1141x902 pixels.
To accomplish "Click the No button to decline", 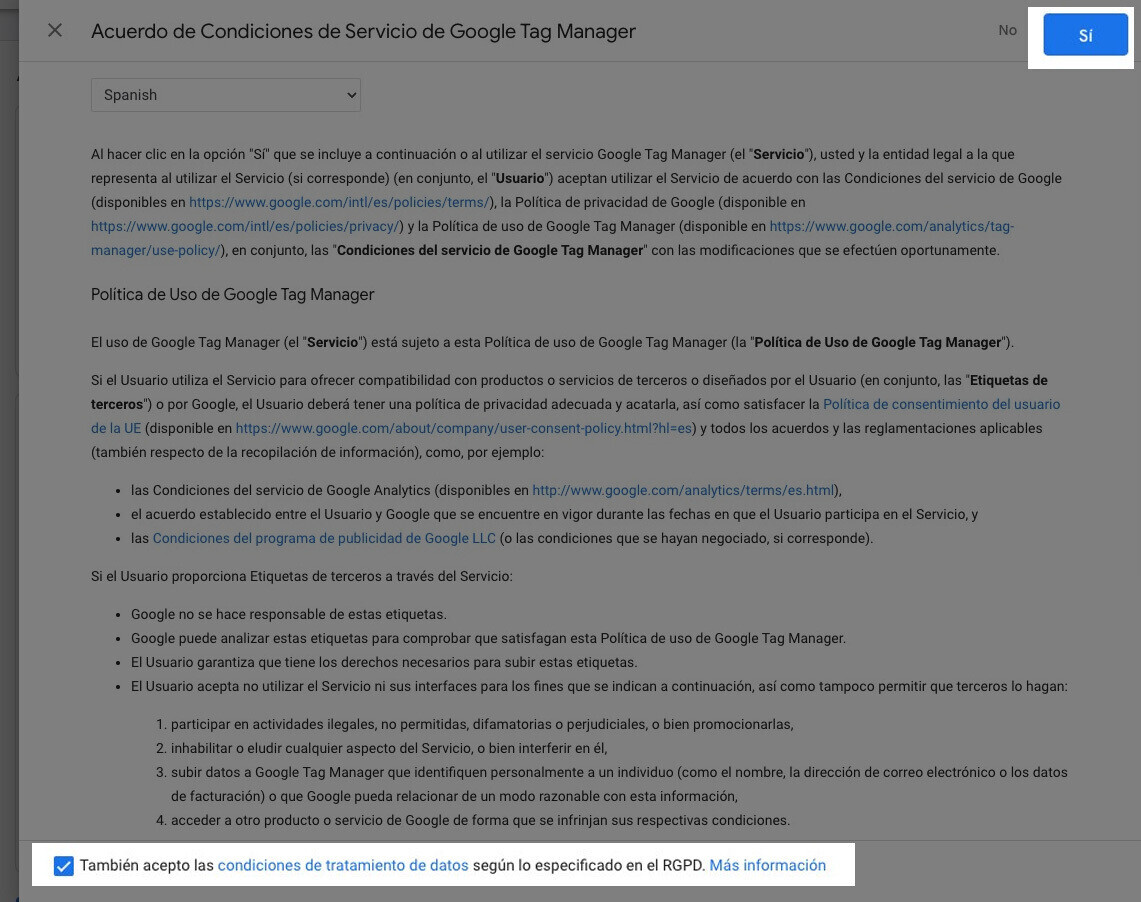I will tap(1008, 30).
